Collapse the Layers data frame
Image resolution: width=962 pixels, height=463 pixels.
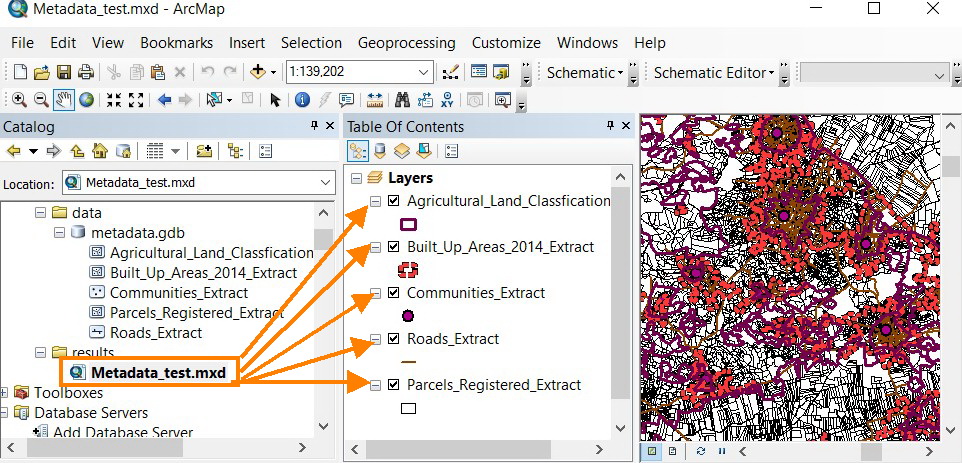[x=356, y=178]
